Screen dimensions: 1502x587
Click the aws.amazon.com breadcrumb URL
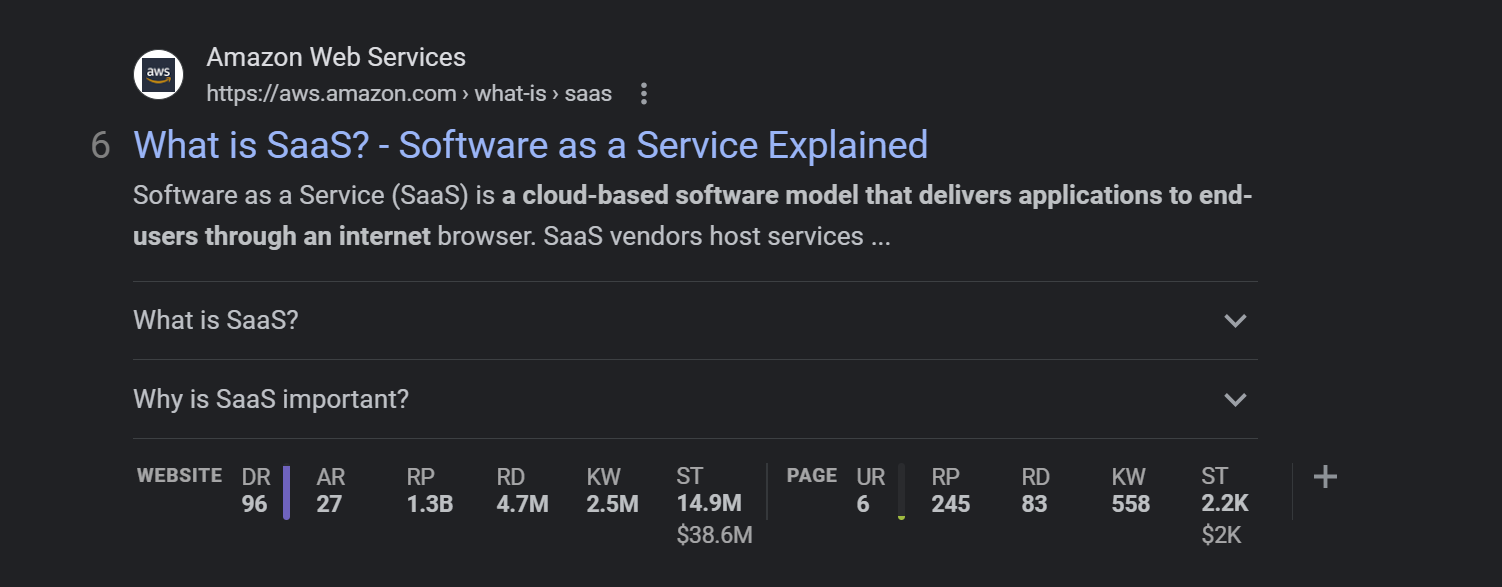[409, 94]
